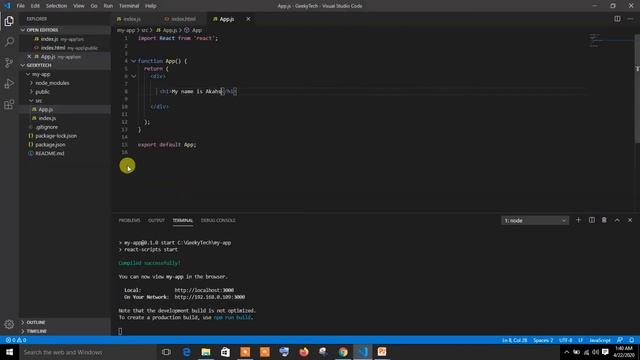Close the App.js editor tab
Viewport: 640px width, 360px height.
[x=248, y=19]
